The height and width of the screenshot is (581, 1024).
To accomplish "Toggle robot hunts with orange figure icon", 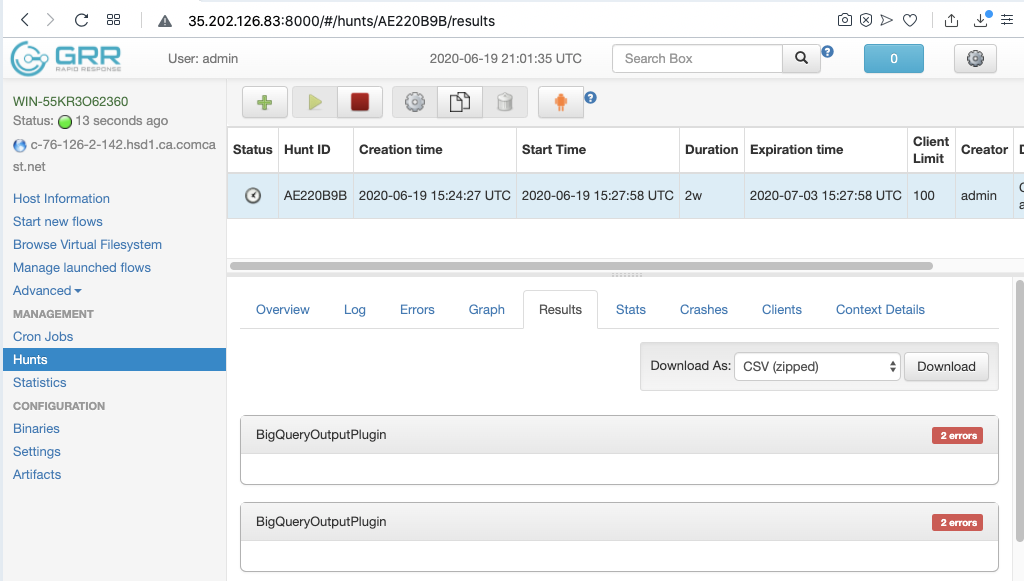I will click(560, 102).
